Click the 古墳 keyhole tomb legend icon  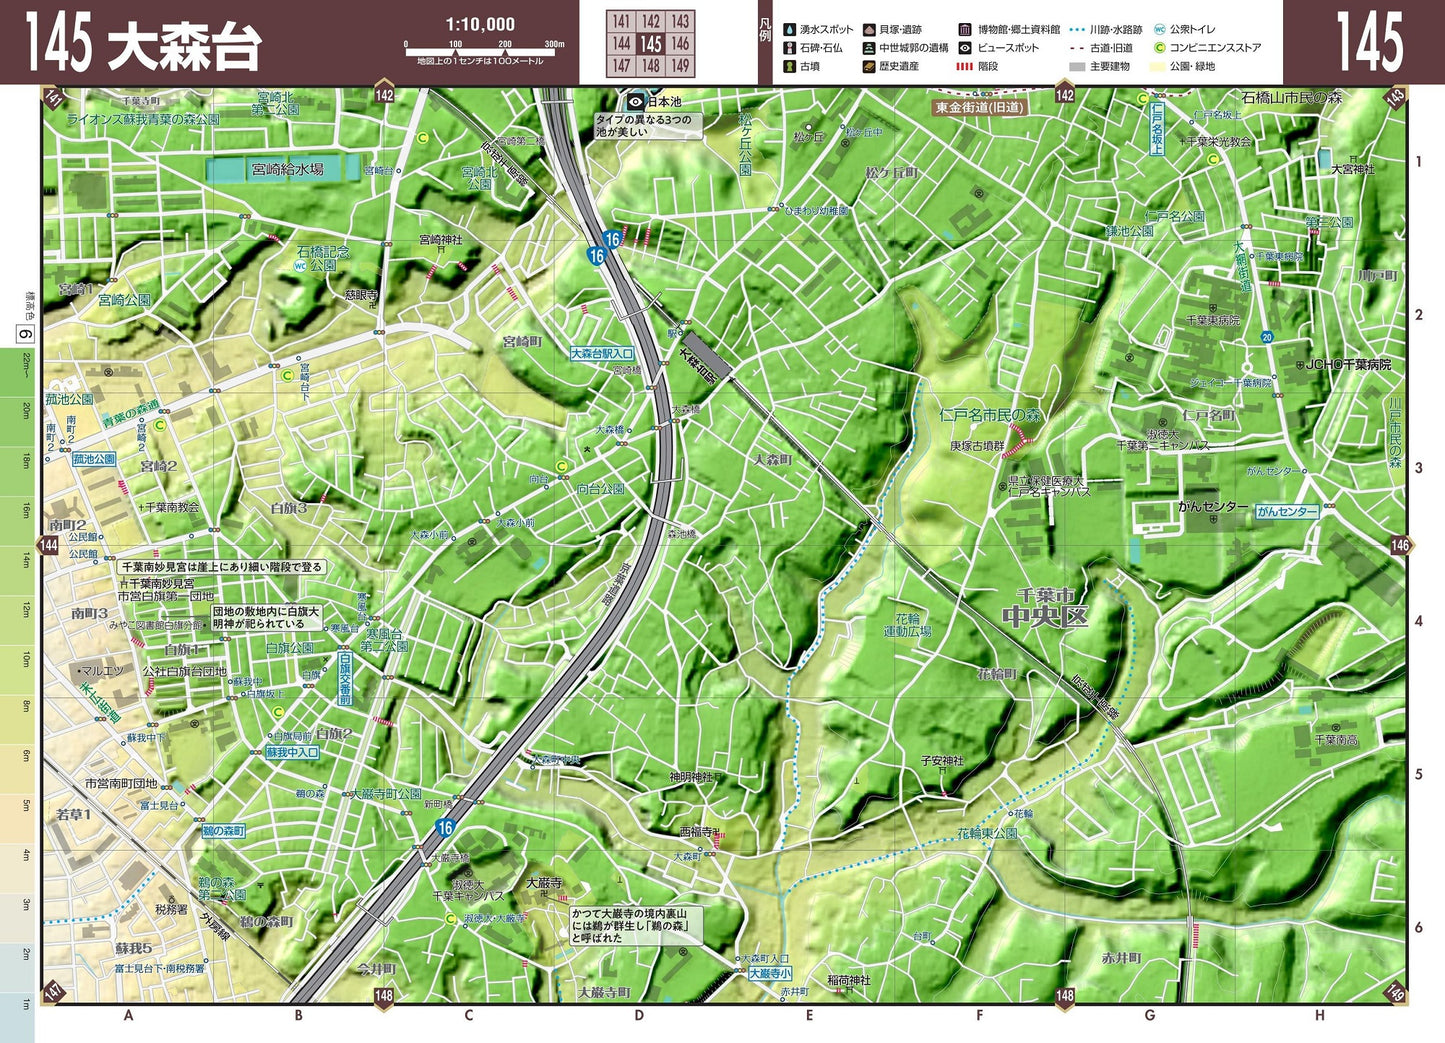(789, 67)
